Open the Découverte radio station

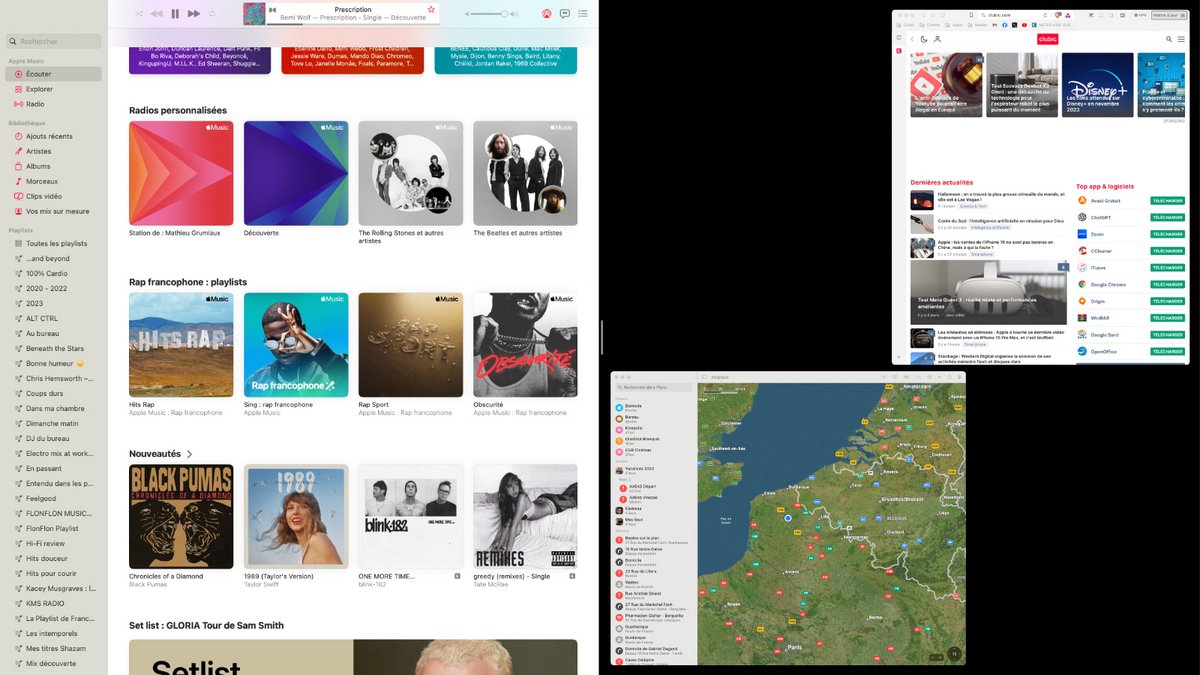point(296,173)
